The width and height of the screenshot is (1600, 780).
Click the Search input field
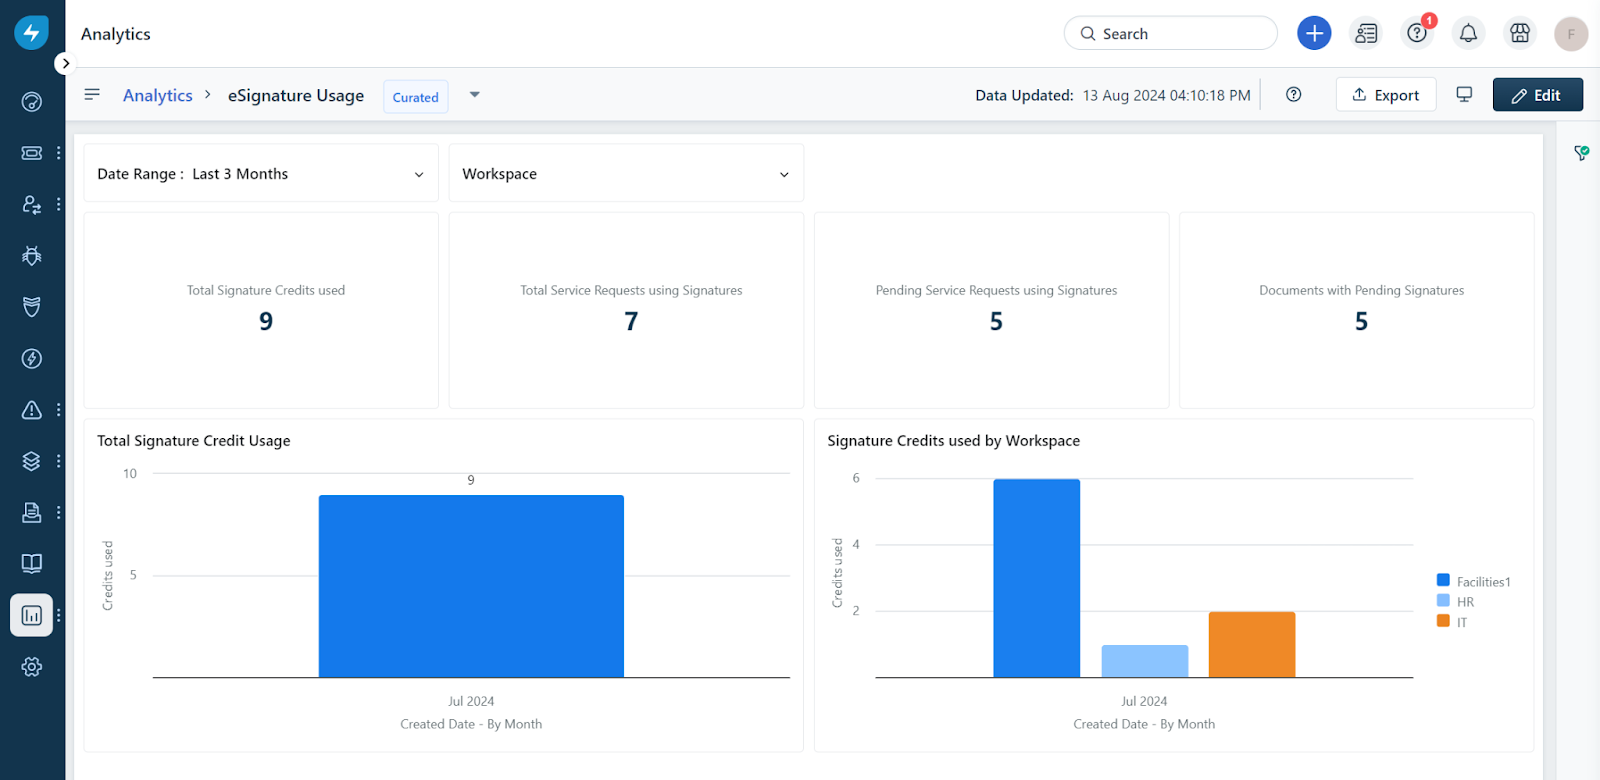(x=1170, y=33)
